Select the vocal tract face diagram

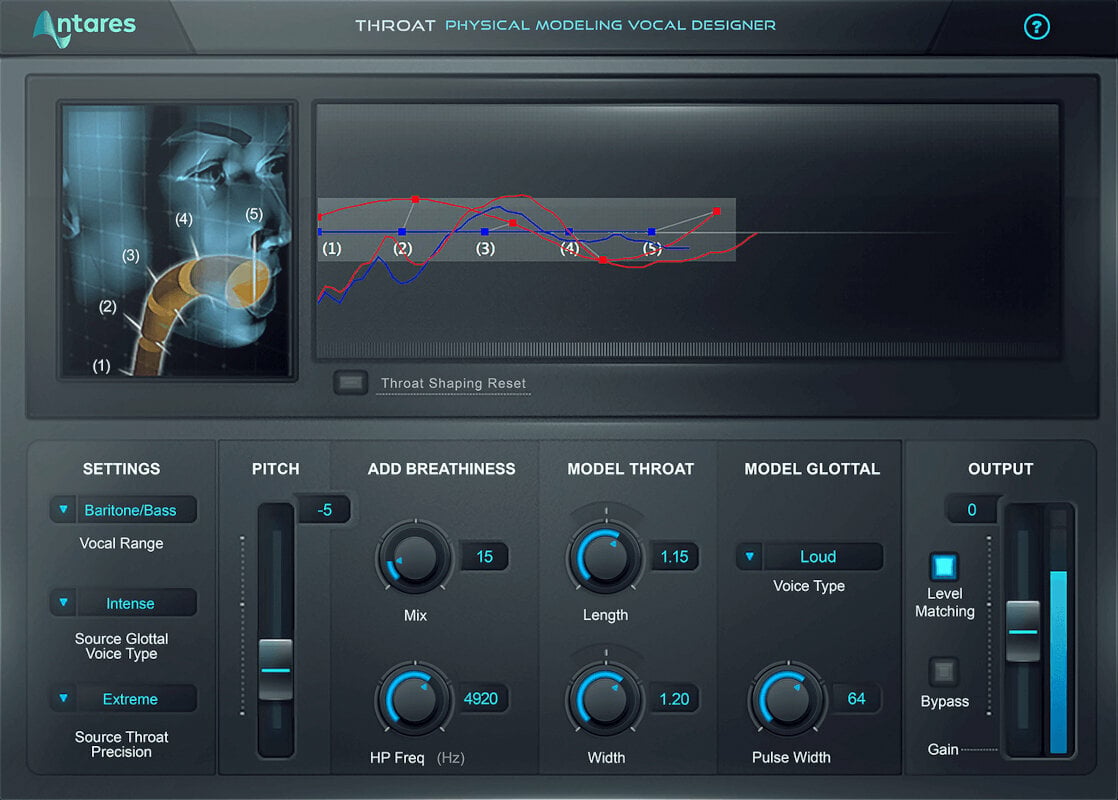tap(177, 240)
